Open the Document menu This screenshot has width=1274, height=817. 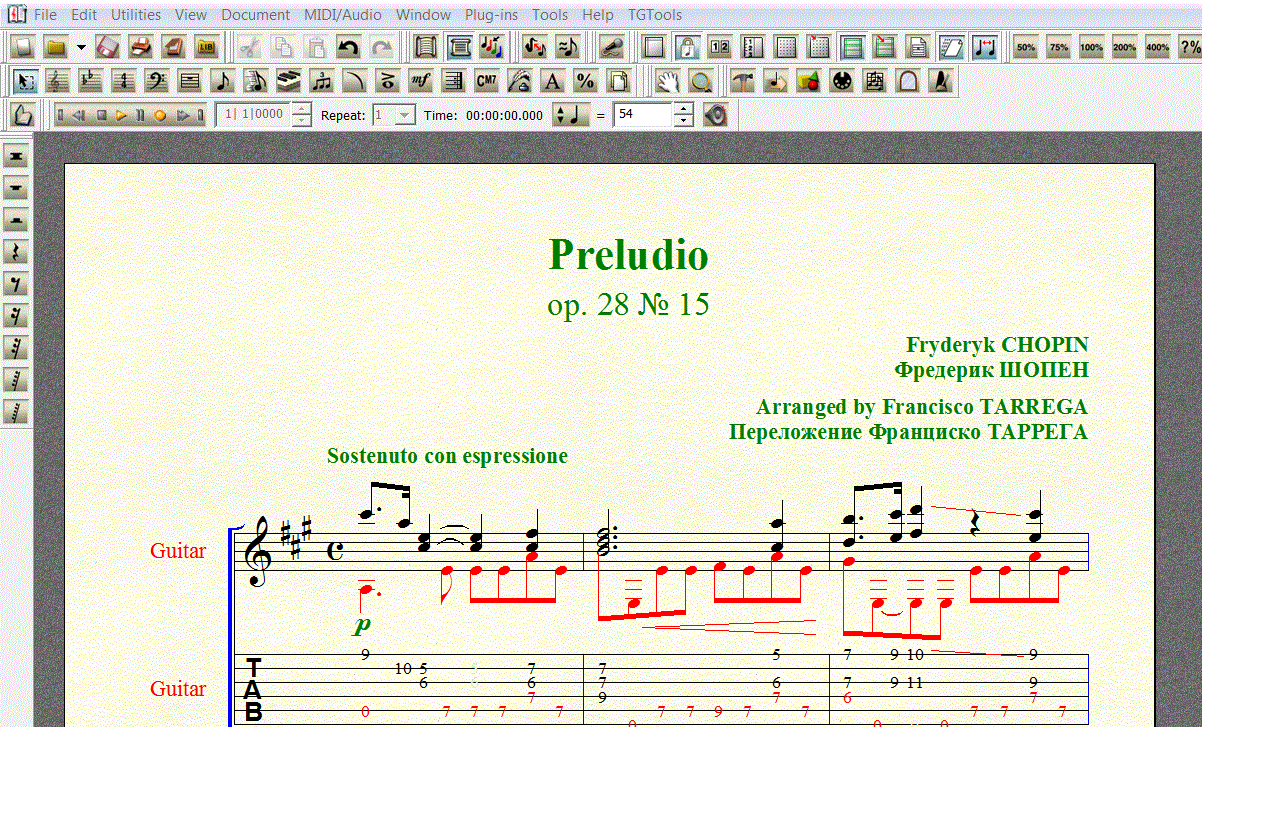256,15
